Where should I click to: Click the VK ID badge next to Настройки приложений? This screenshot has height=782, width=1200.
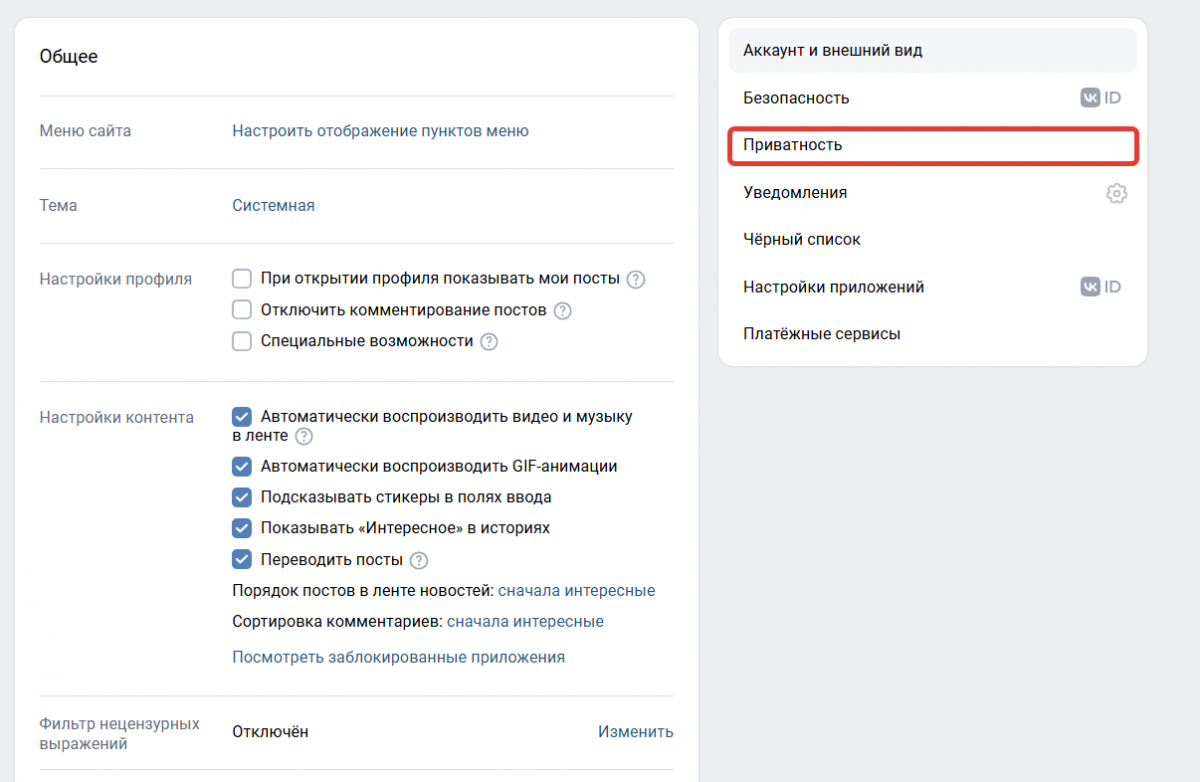pyautogui.click(x=1101, y=287)
